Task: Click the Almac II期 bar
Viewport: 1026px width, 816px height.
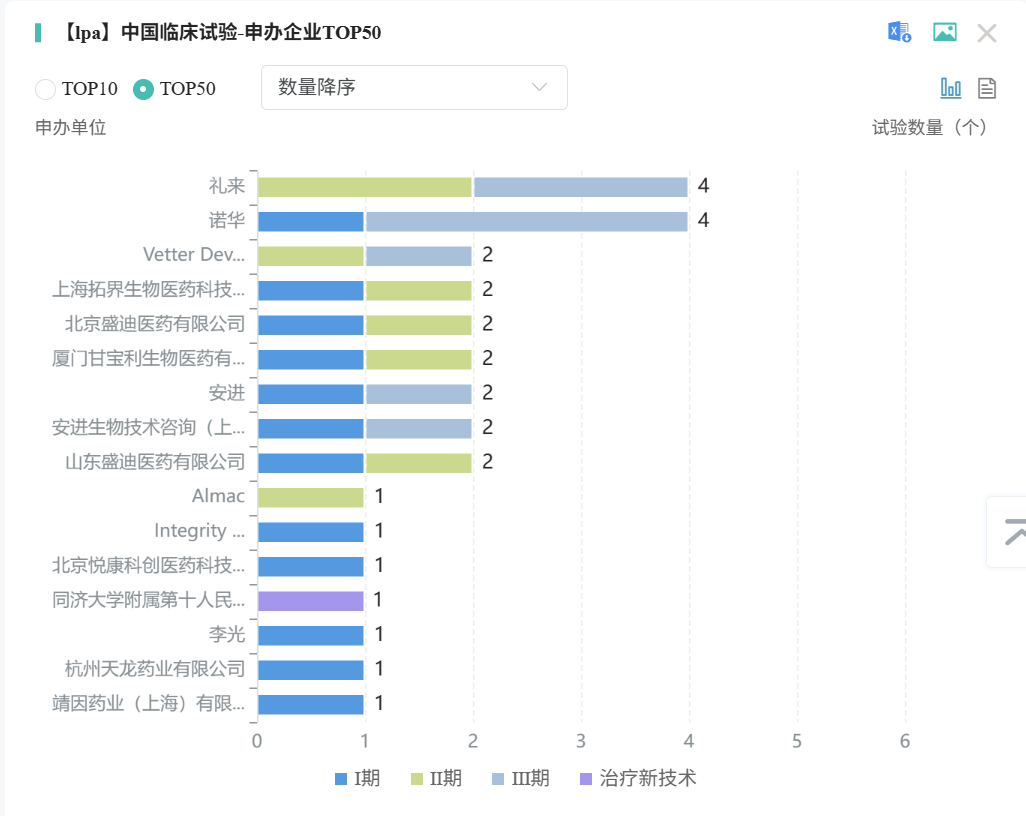Action: 311,497
